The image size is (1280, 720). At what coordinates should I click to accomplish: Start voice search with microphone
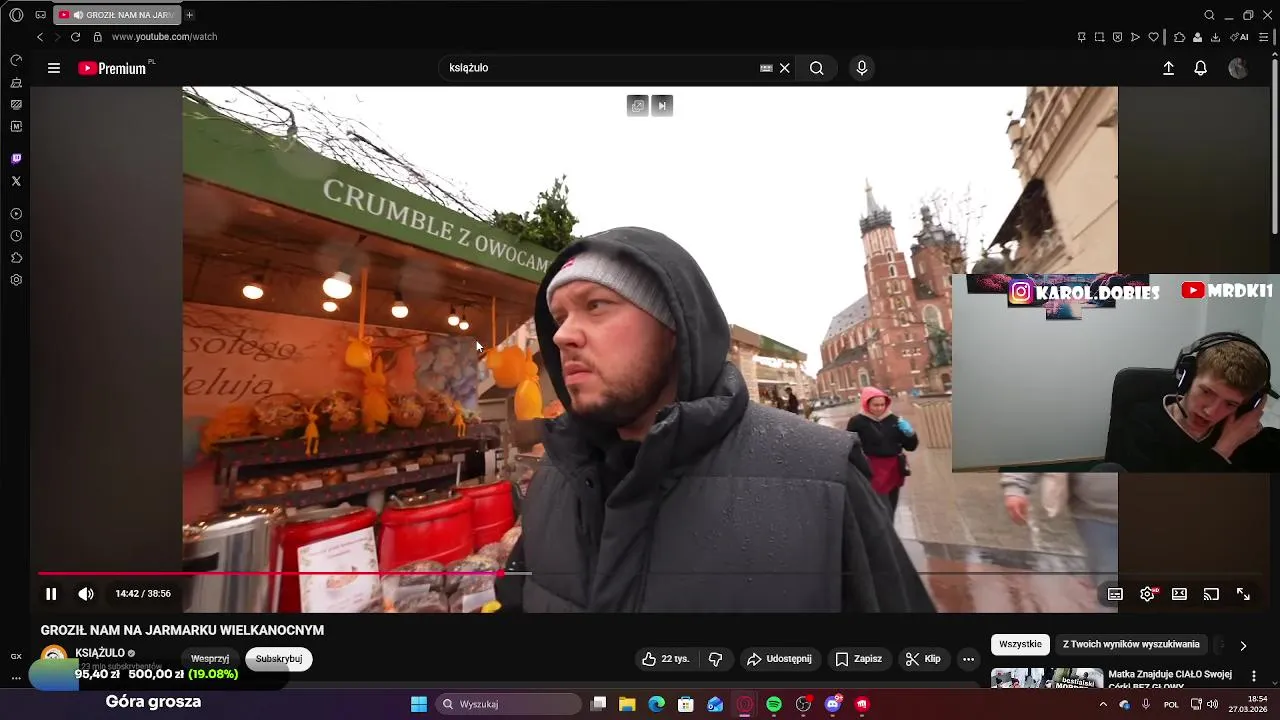point(862,68)
